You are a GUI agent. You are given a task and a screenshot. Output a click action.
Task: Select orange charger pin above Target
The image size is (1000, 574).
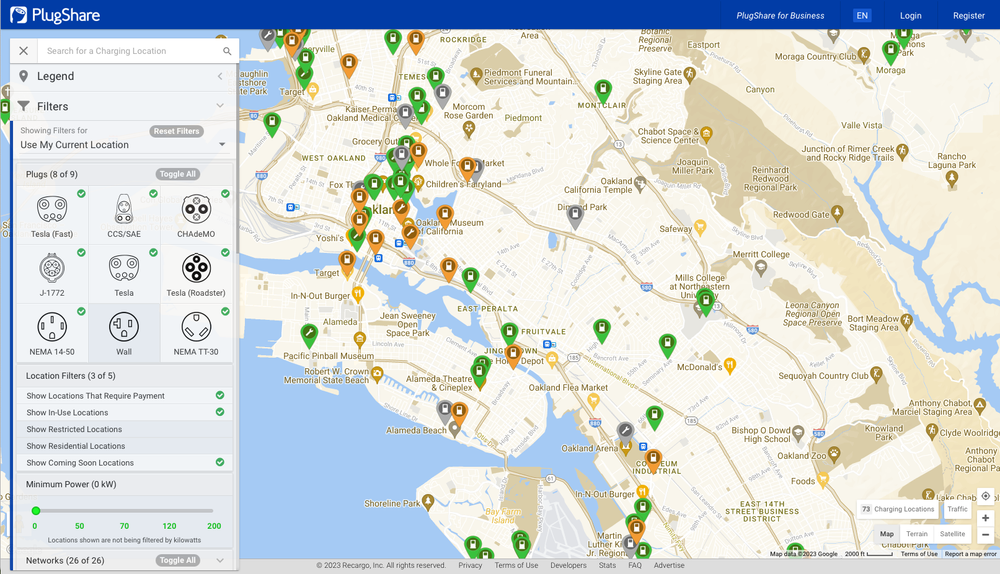347,262
